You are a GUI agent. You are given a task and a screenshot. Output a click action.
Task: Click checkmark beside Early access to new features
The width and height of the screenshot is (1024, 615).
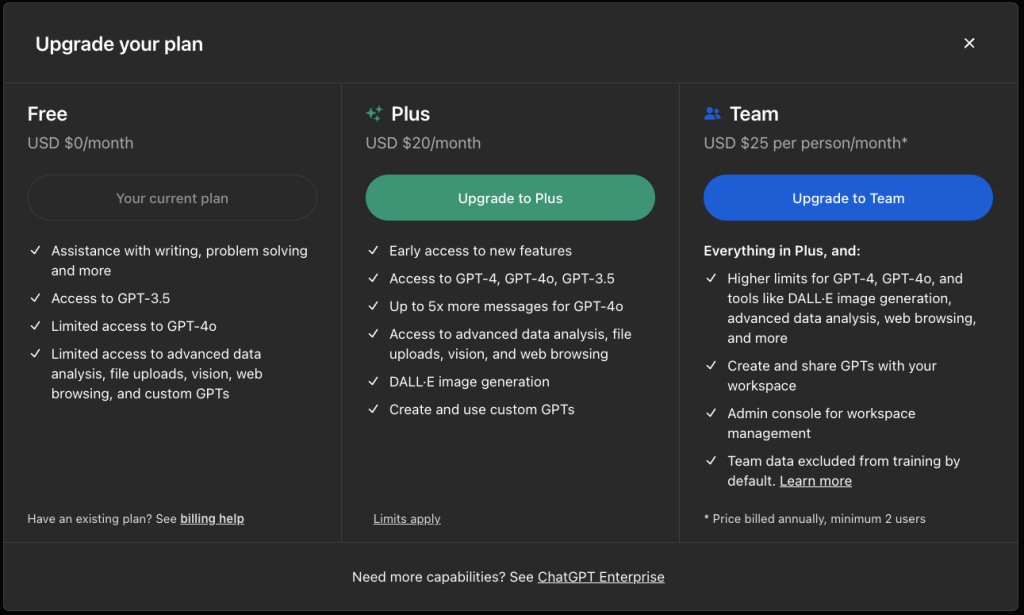(x=373, y=251)
